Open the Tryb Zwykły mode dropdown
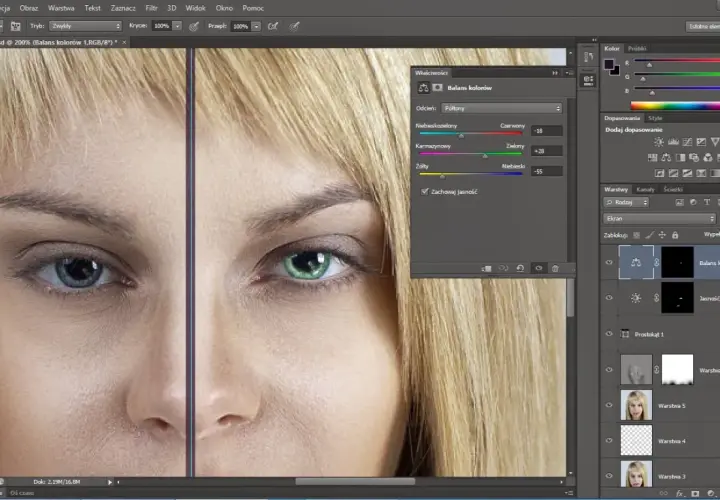This screenshot has width=720, height=500. [x=85, y=26]
